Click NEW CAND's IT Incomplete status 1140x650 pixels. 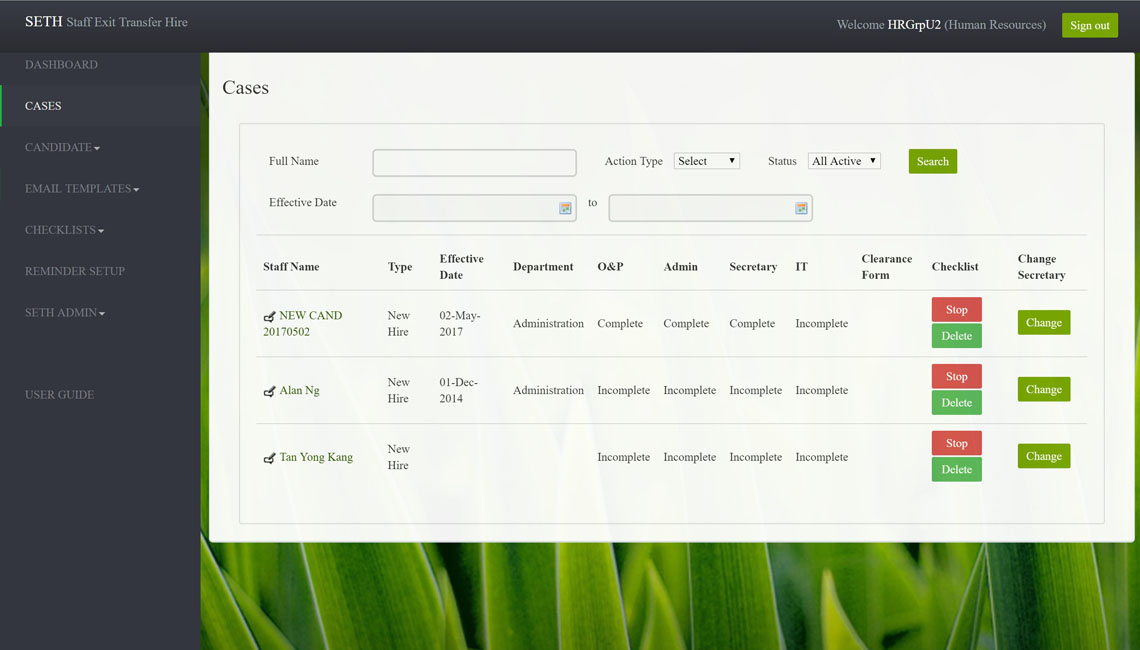(822, 324)
